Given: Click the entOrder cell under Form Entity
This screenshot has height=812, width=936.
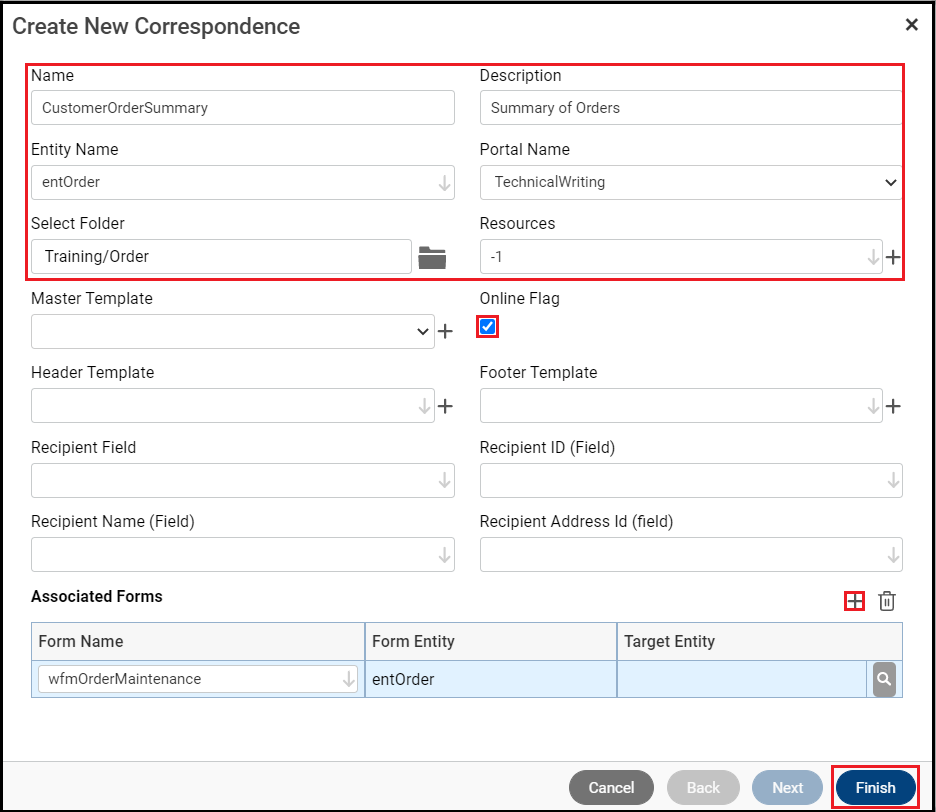Looking at the screenshot, I should 491,679.
